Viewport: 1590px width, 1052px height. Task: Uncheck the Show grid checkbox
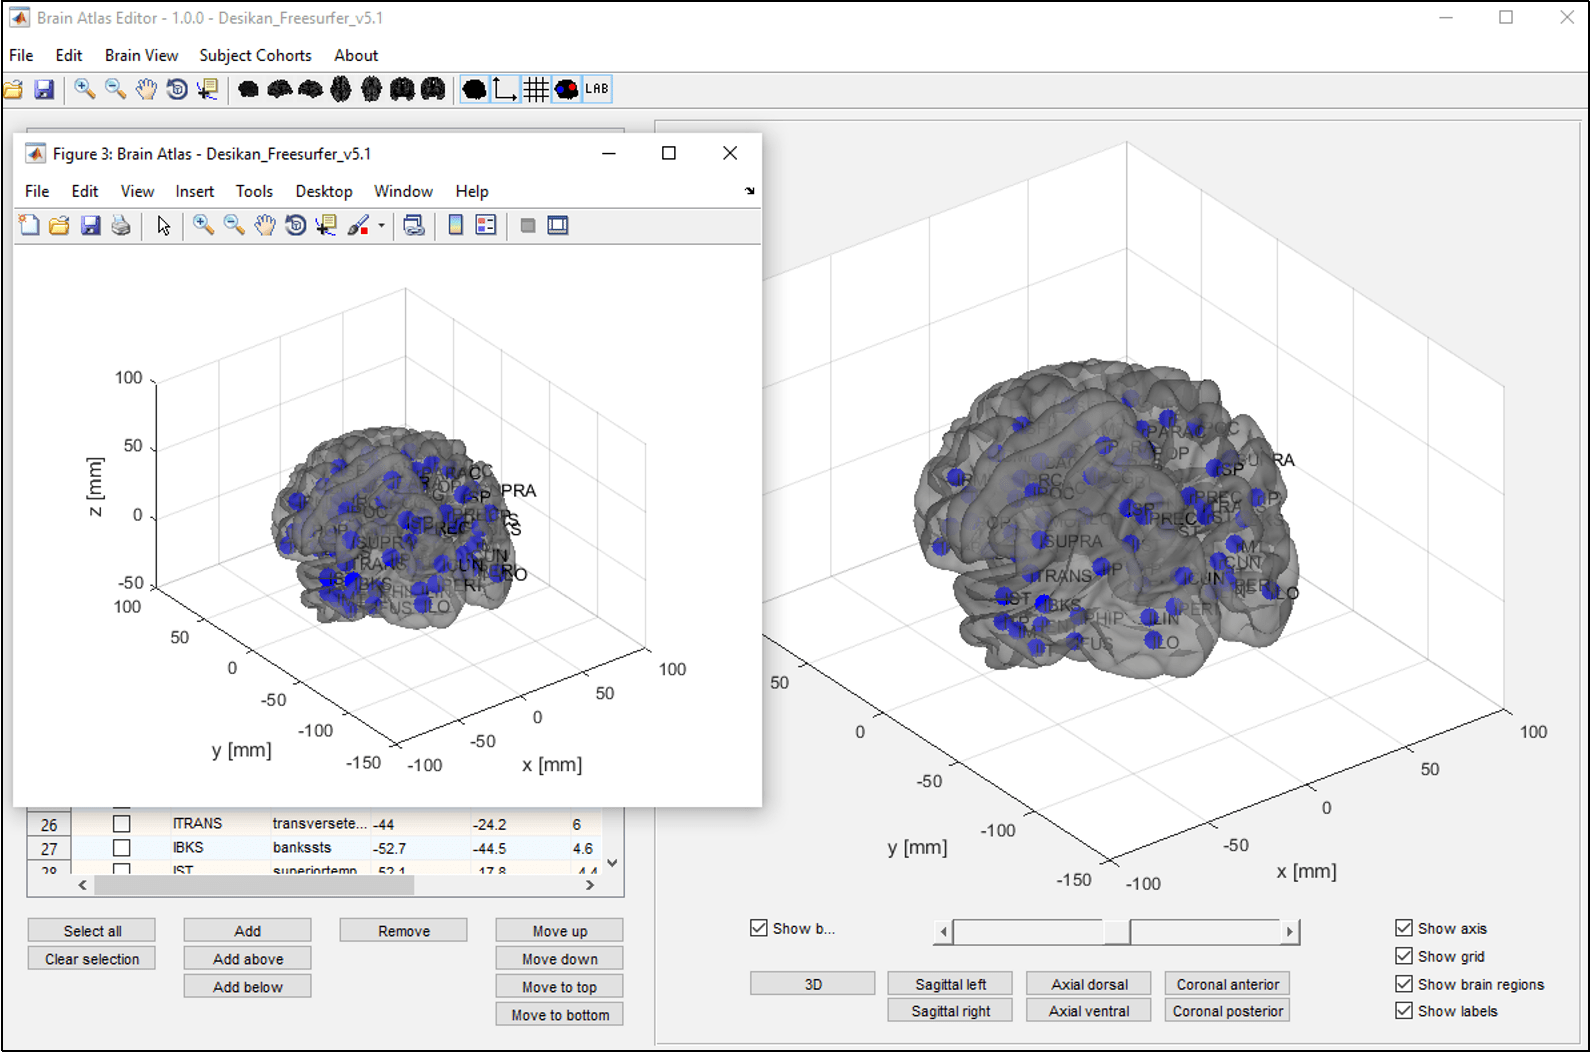[x=1404, y=956]
